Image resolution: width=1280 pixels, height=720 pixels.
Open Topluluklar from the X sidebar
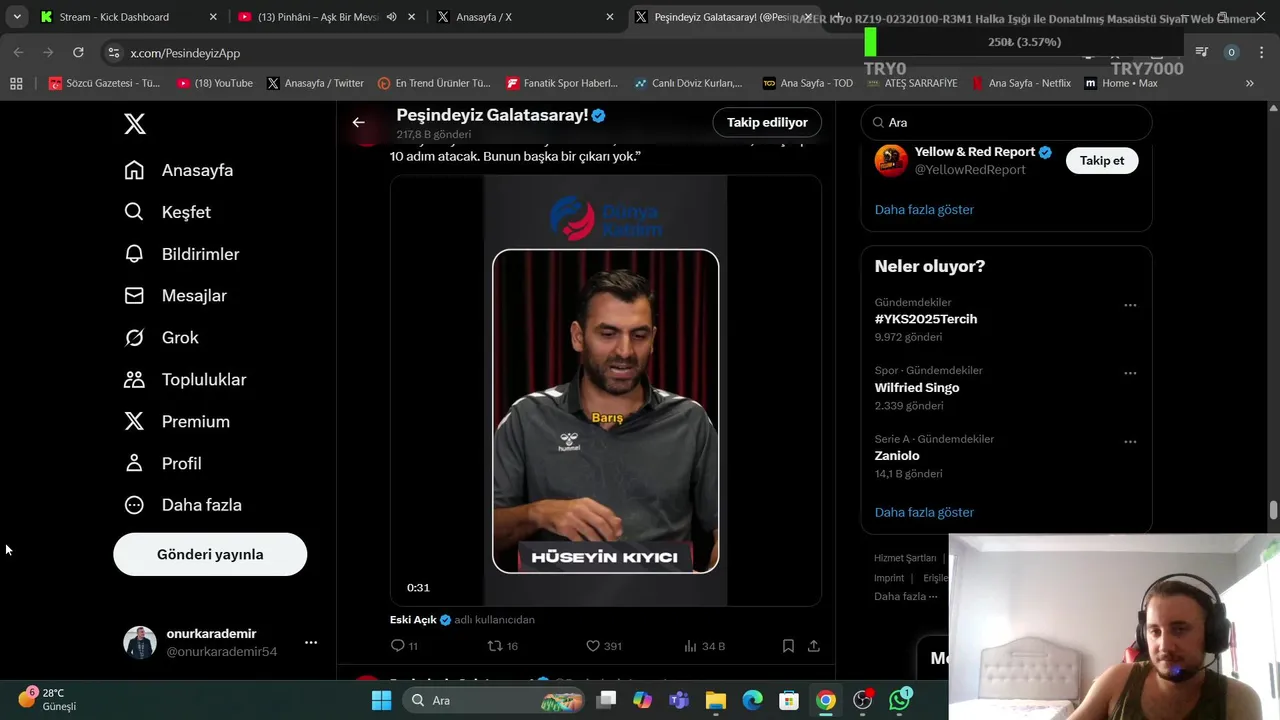pyautogui.click(x=185, y=380)
